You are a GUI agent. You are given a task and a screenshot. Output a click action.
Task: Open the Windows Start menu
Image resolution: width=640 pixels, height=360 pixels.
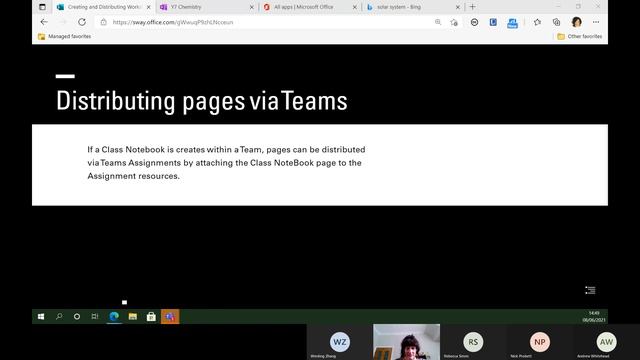(41, 316)
